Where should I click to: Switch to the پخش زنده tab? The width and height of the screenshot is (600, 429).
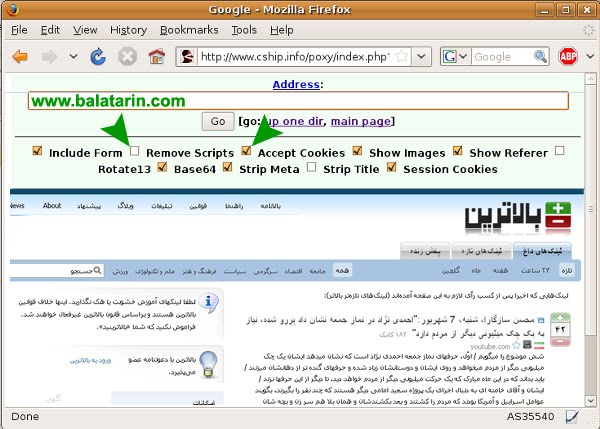[x=425, y=251]
